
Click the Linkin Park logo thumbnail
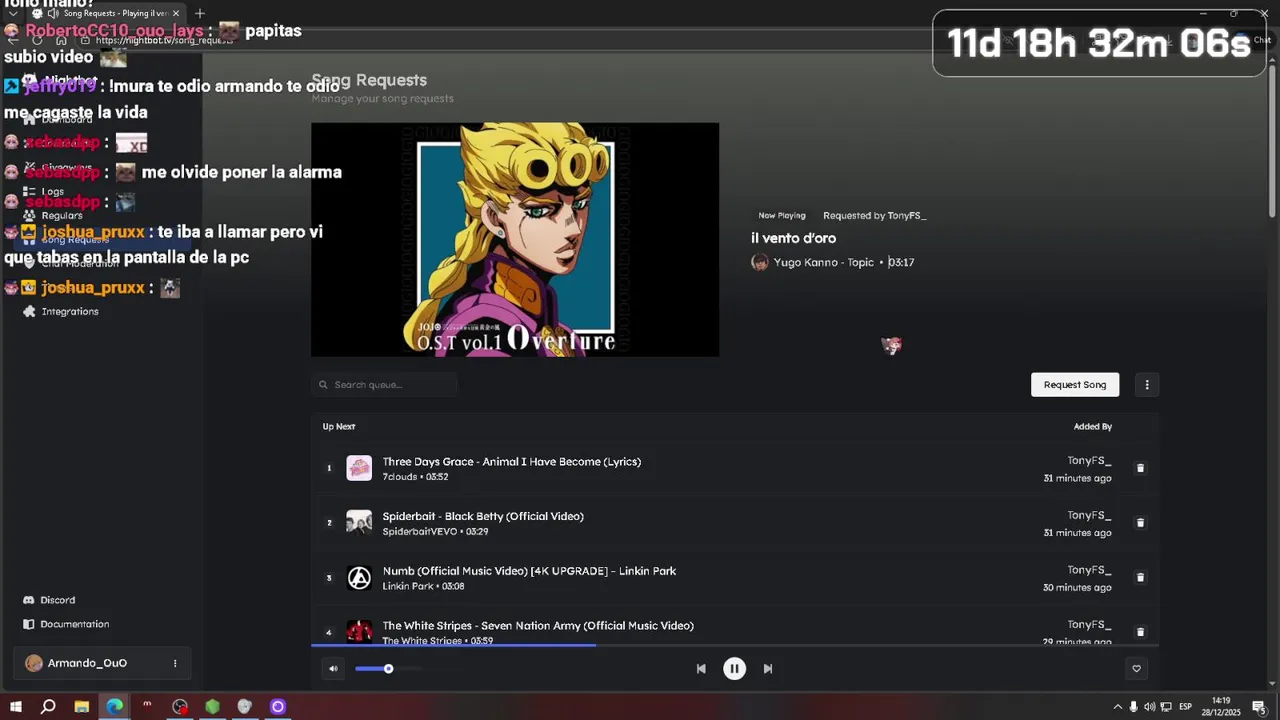coord(359,578)
